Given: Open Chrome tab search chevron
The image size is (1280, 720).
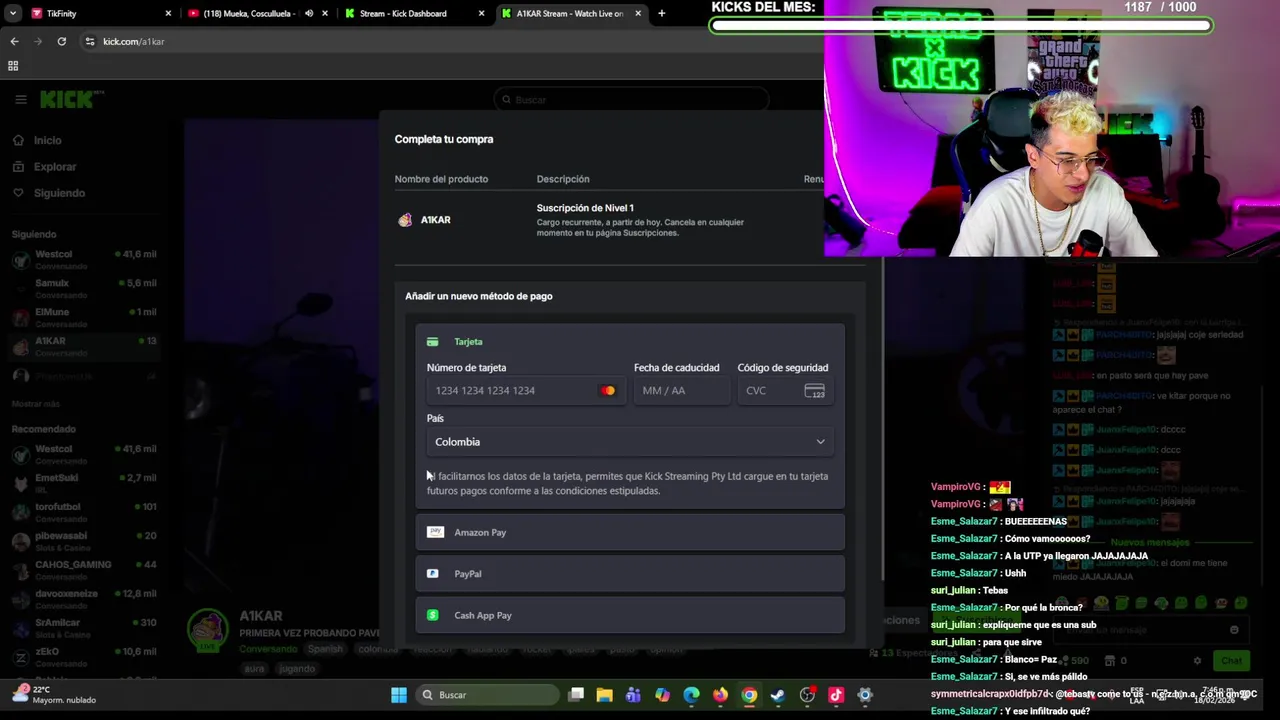Looking at the screenshot, I should click(x=14, y=13).
